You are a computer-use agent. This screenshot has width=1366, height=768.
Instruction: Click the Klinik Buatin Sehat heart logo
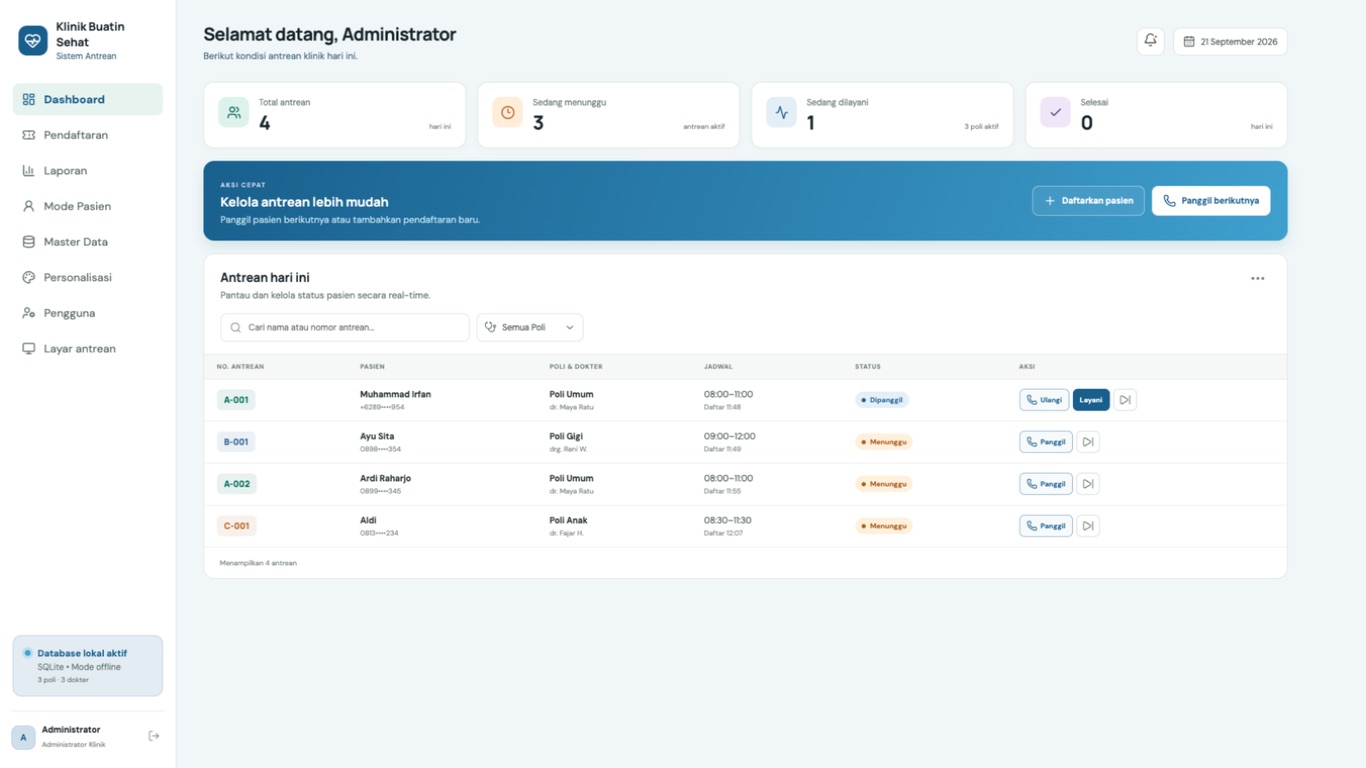point(33,41)
